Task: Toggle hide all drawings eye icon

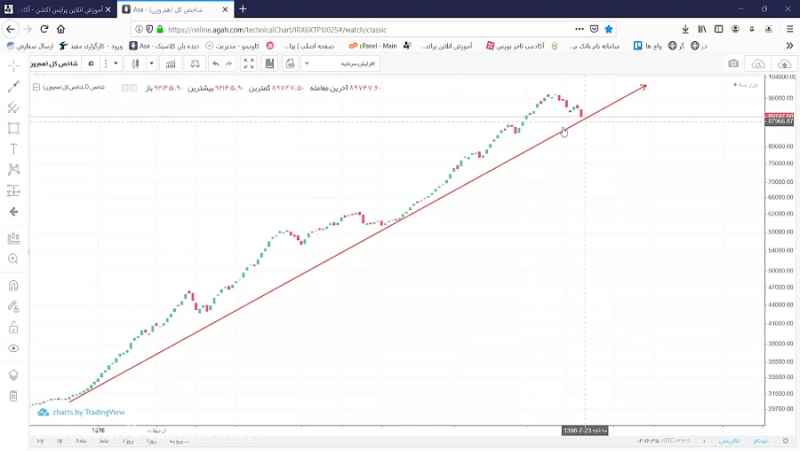Action: click(x=14, y=349)
